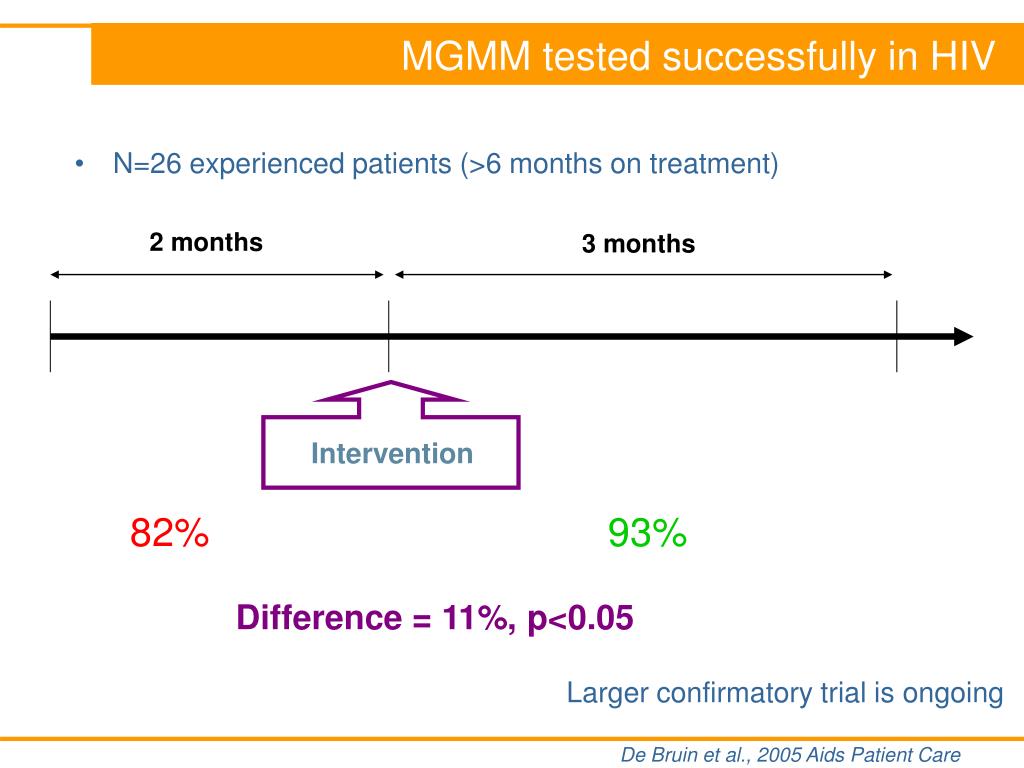Click the De Bruin et al. citation
Viewport: 1024px width, 768px height.
pyautogui.click(x=790, y=755)
